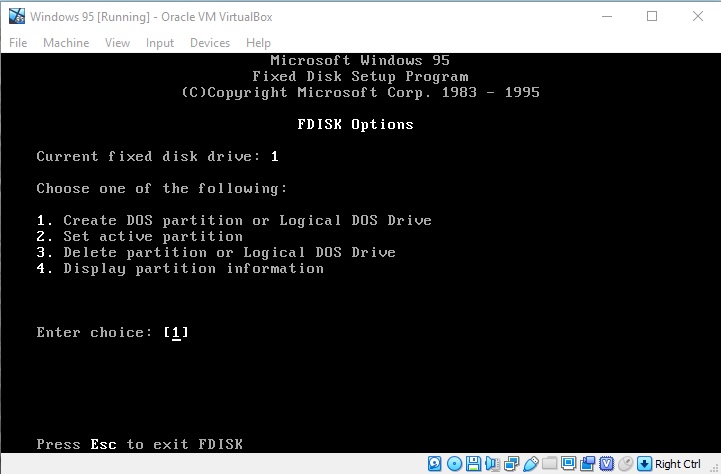Click the shared folders status icon
This screenshot has height=474, width=721.
pos(549,463)
